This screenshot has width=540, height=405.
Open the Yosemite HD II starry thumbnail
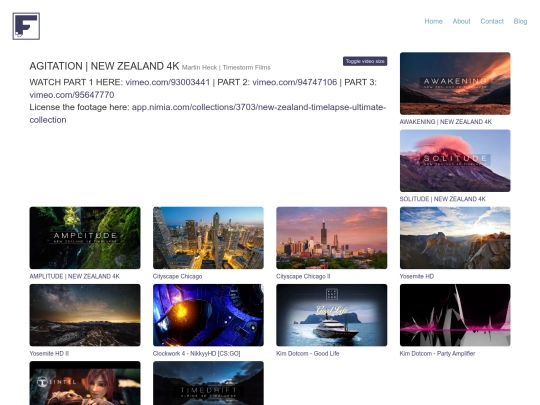(85, 315)
